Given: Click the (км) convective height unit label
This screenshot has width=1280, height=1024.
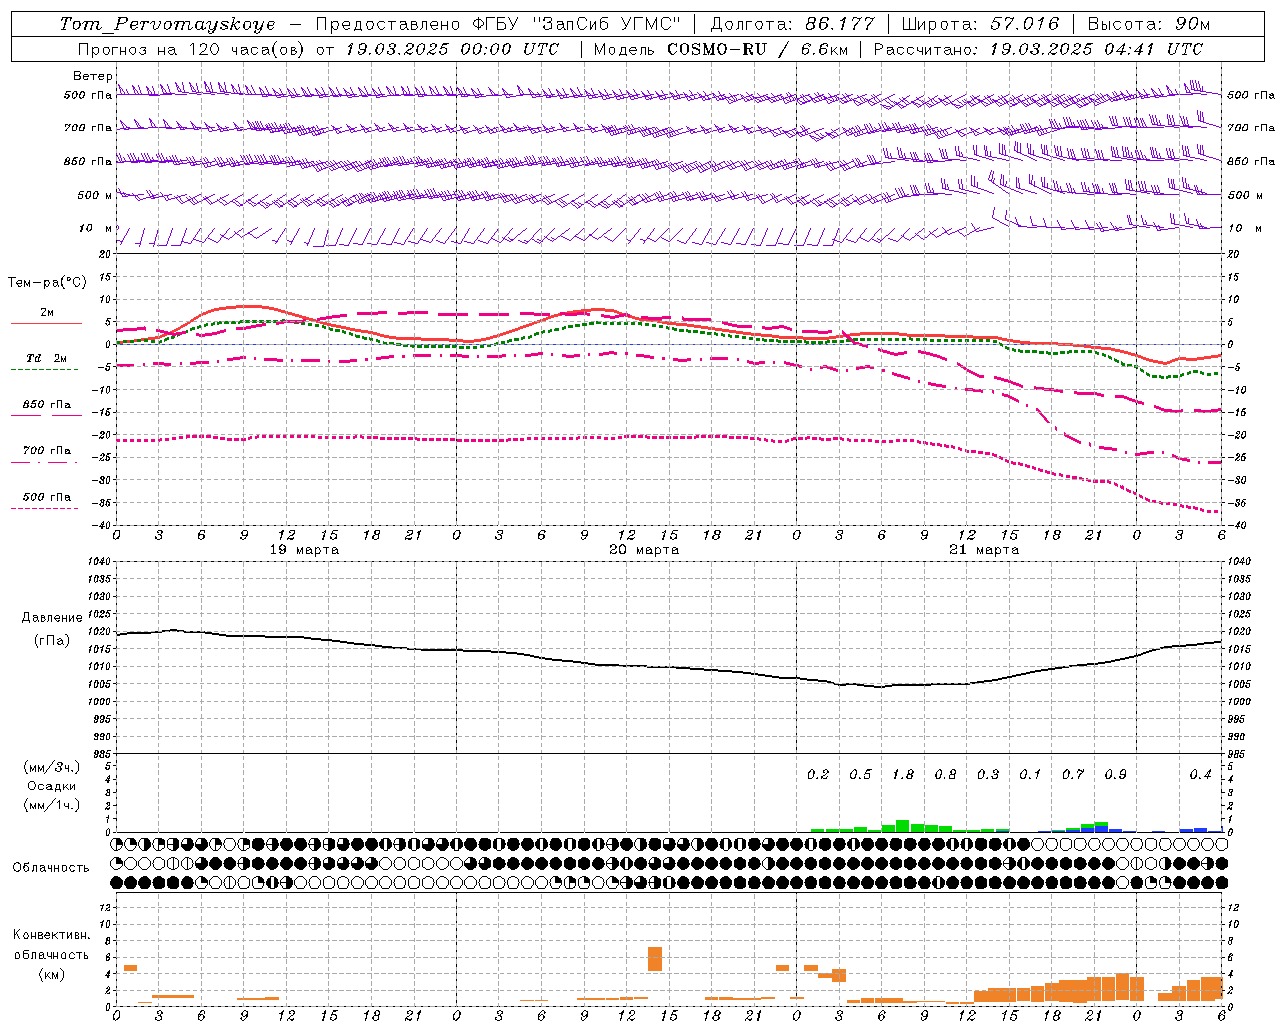Looking at the screenshot, I should [x=51, y=974].
